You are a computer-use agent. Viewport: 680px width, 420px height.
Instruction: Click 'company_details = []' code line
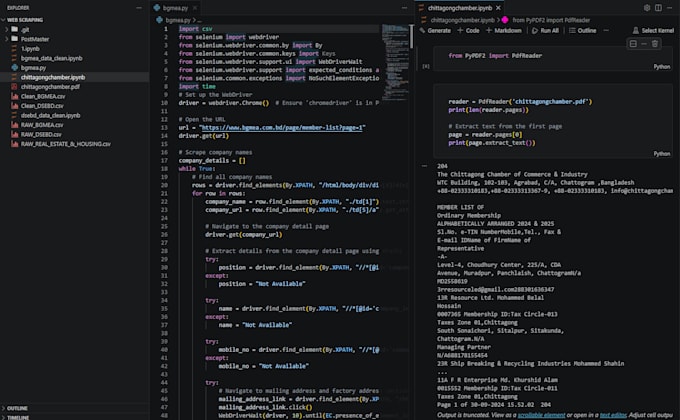[212, 161]
